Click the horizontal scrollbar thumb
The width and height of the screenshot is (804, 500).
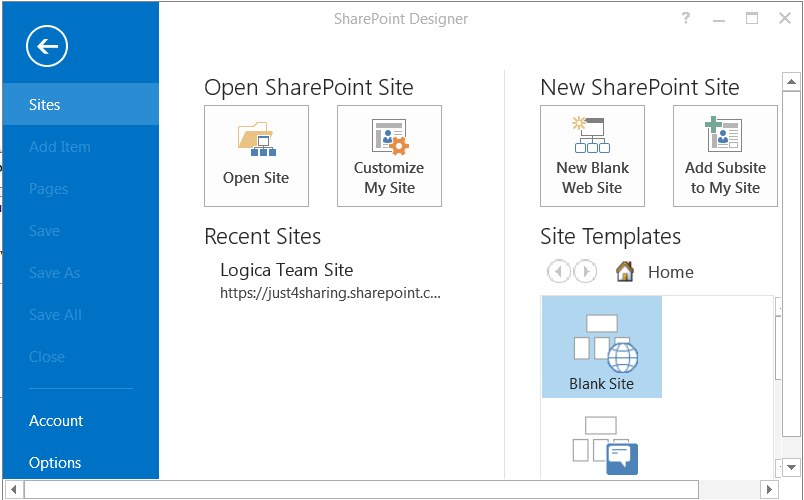click(x=361, y=490)
